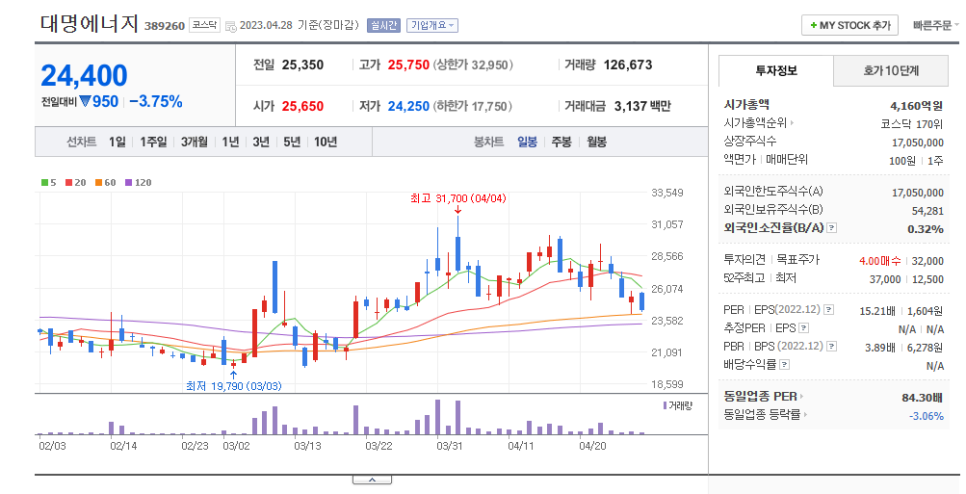Click the -3.75% change rate
Viewport: 966px width, 494px height.
point(156,102)
